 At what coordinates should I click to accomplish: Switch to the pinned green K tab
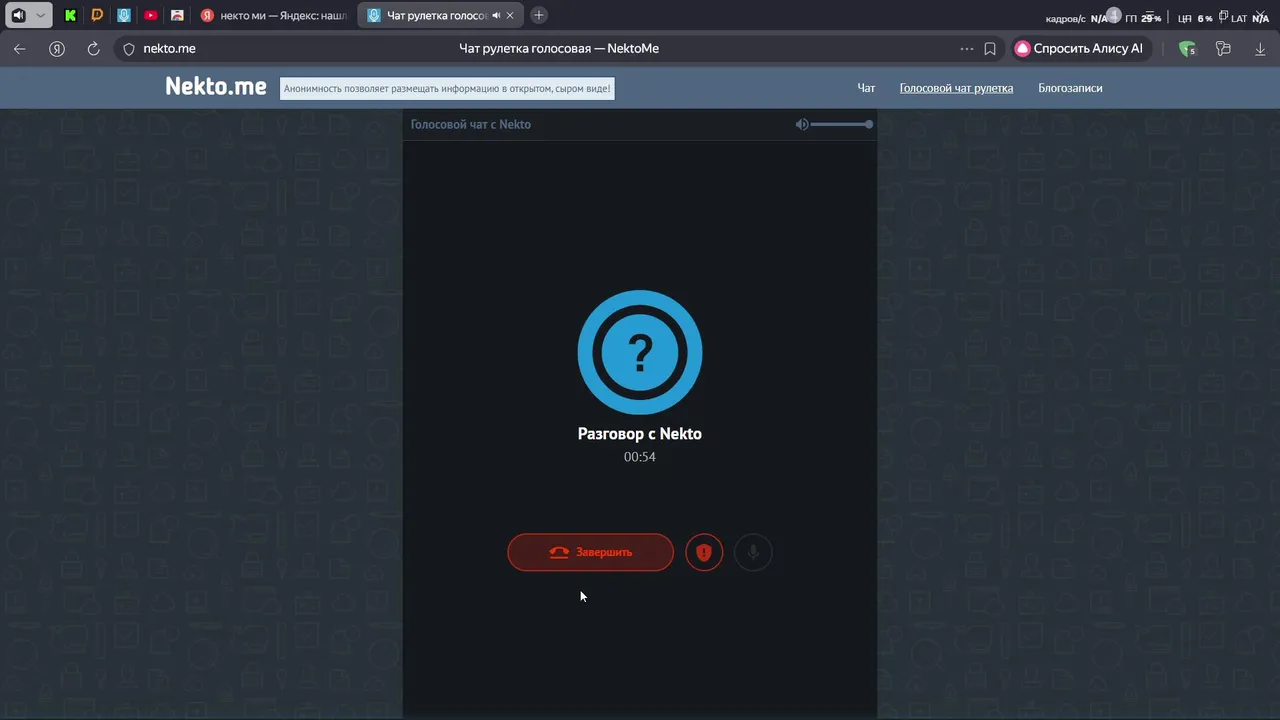70,15
